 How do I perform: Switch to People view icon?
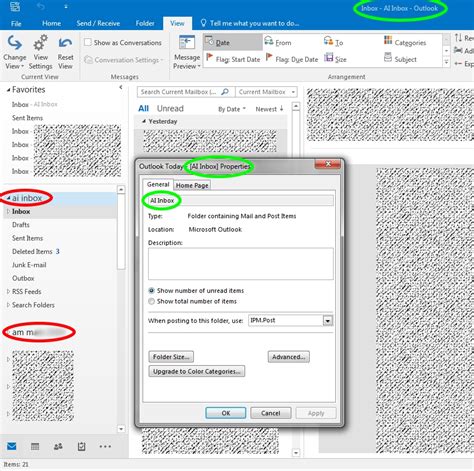coord(58,446)
